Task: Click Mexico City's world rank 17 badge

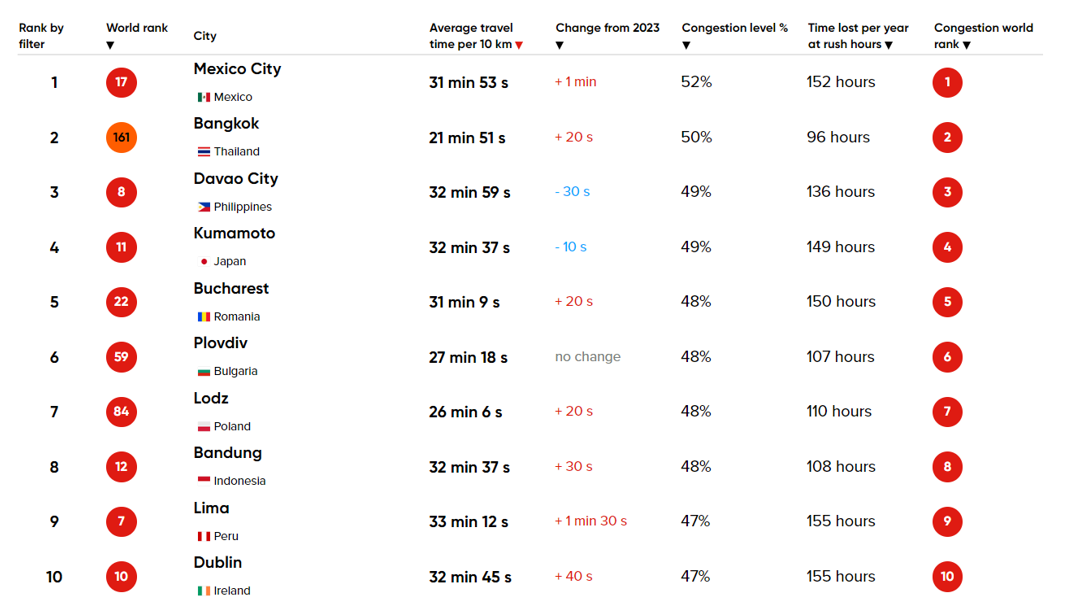Action: pos(121,82)
